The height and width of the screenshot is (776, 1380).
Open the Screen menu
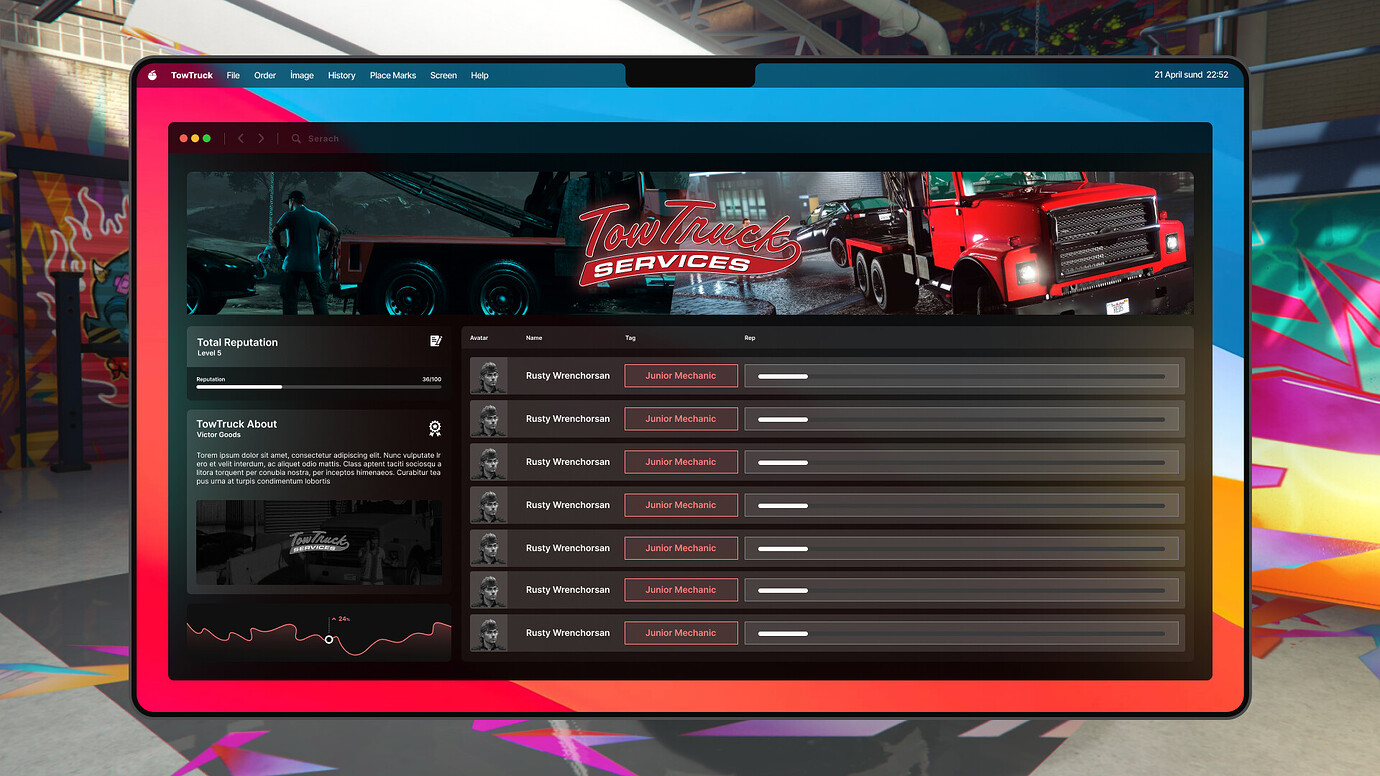(443, 75)
